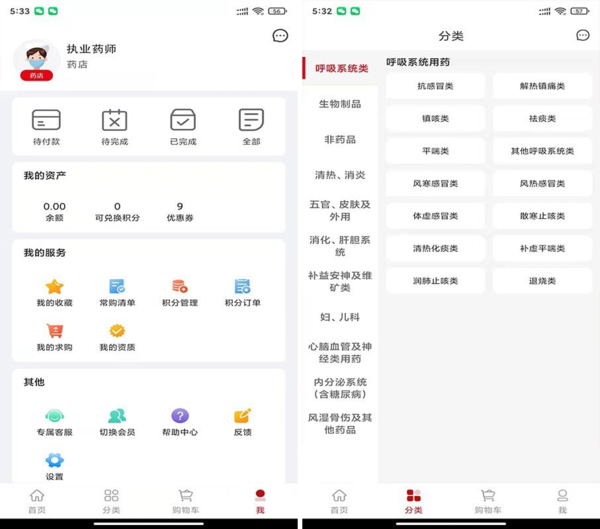This screenshot has width=600, height=529.
Task: Open the 待付款 pending payment orders icon
Action: pos(46,120)
